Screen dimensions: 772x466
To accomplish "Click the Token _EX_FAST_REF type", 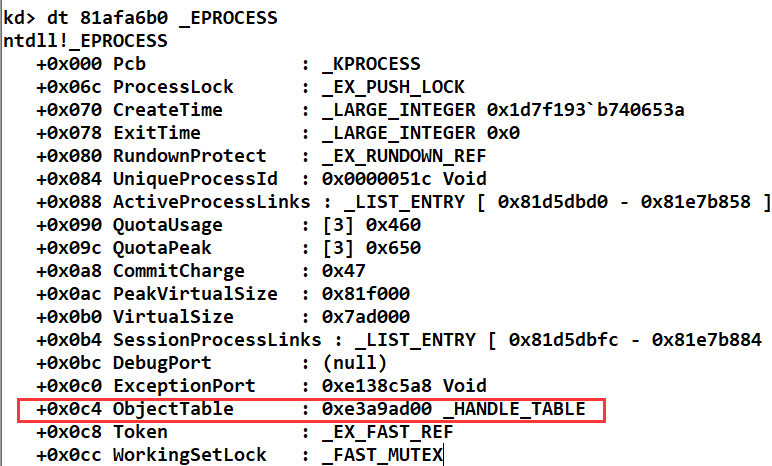I will (387, 432).
